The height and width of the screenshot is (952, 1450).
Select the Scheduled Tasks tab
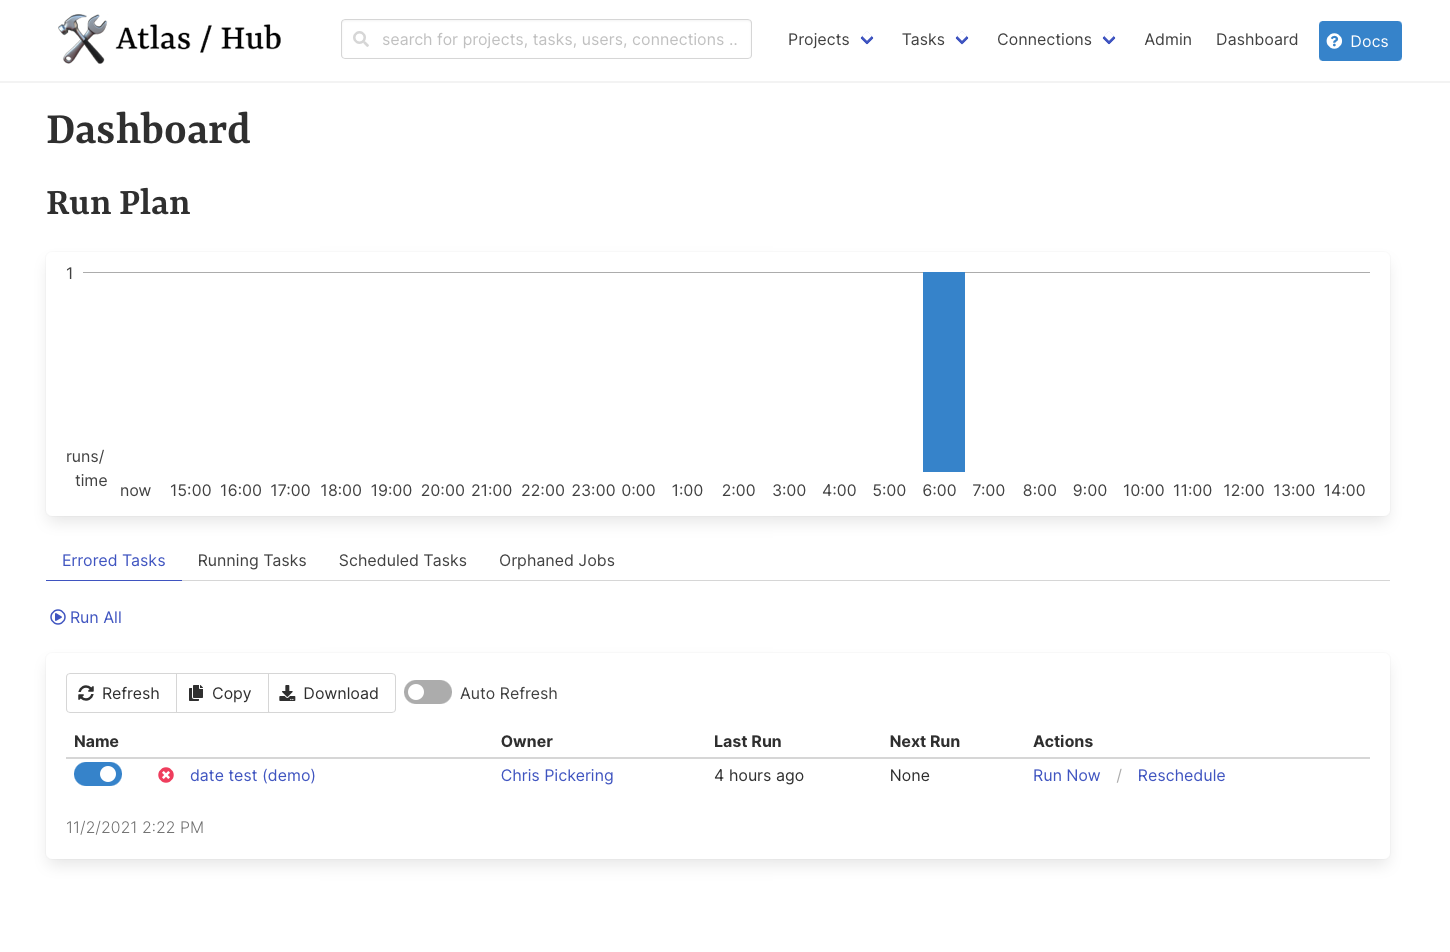pos(403,560)
